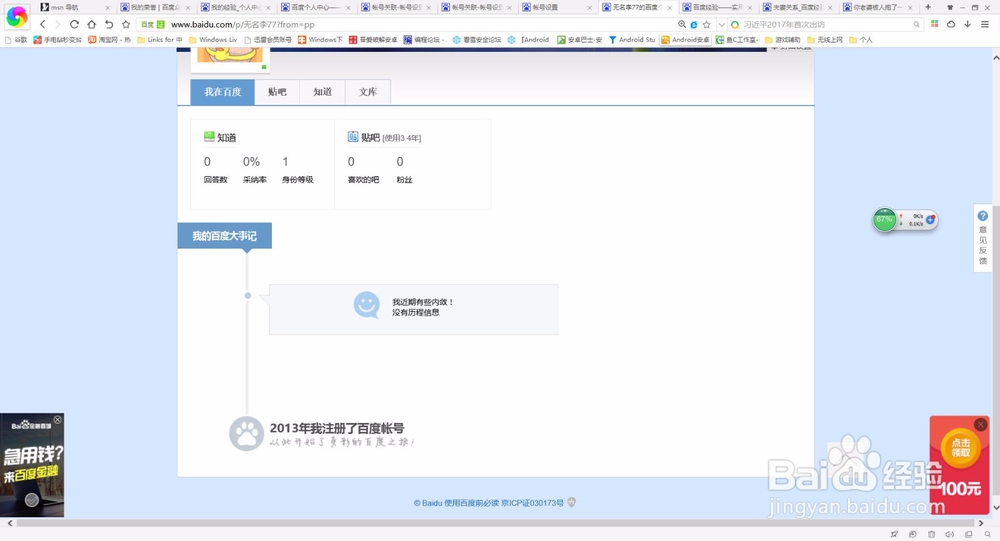
Task: Close the red 100元 coupon ad
Action: (981, 424)
